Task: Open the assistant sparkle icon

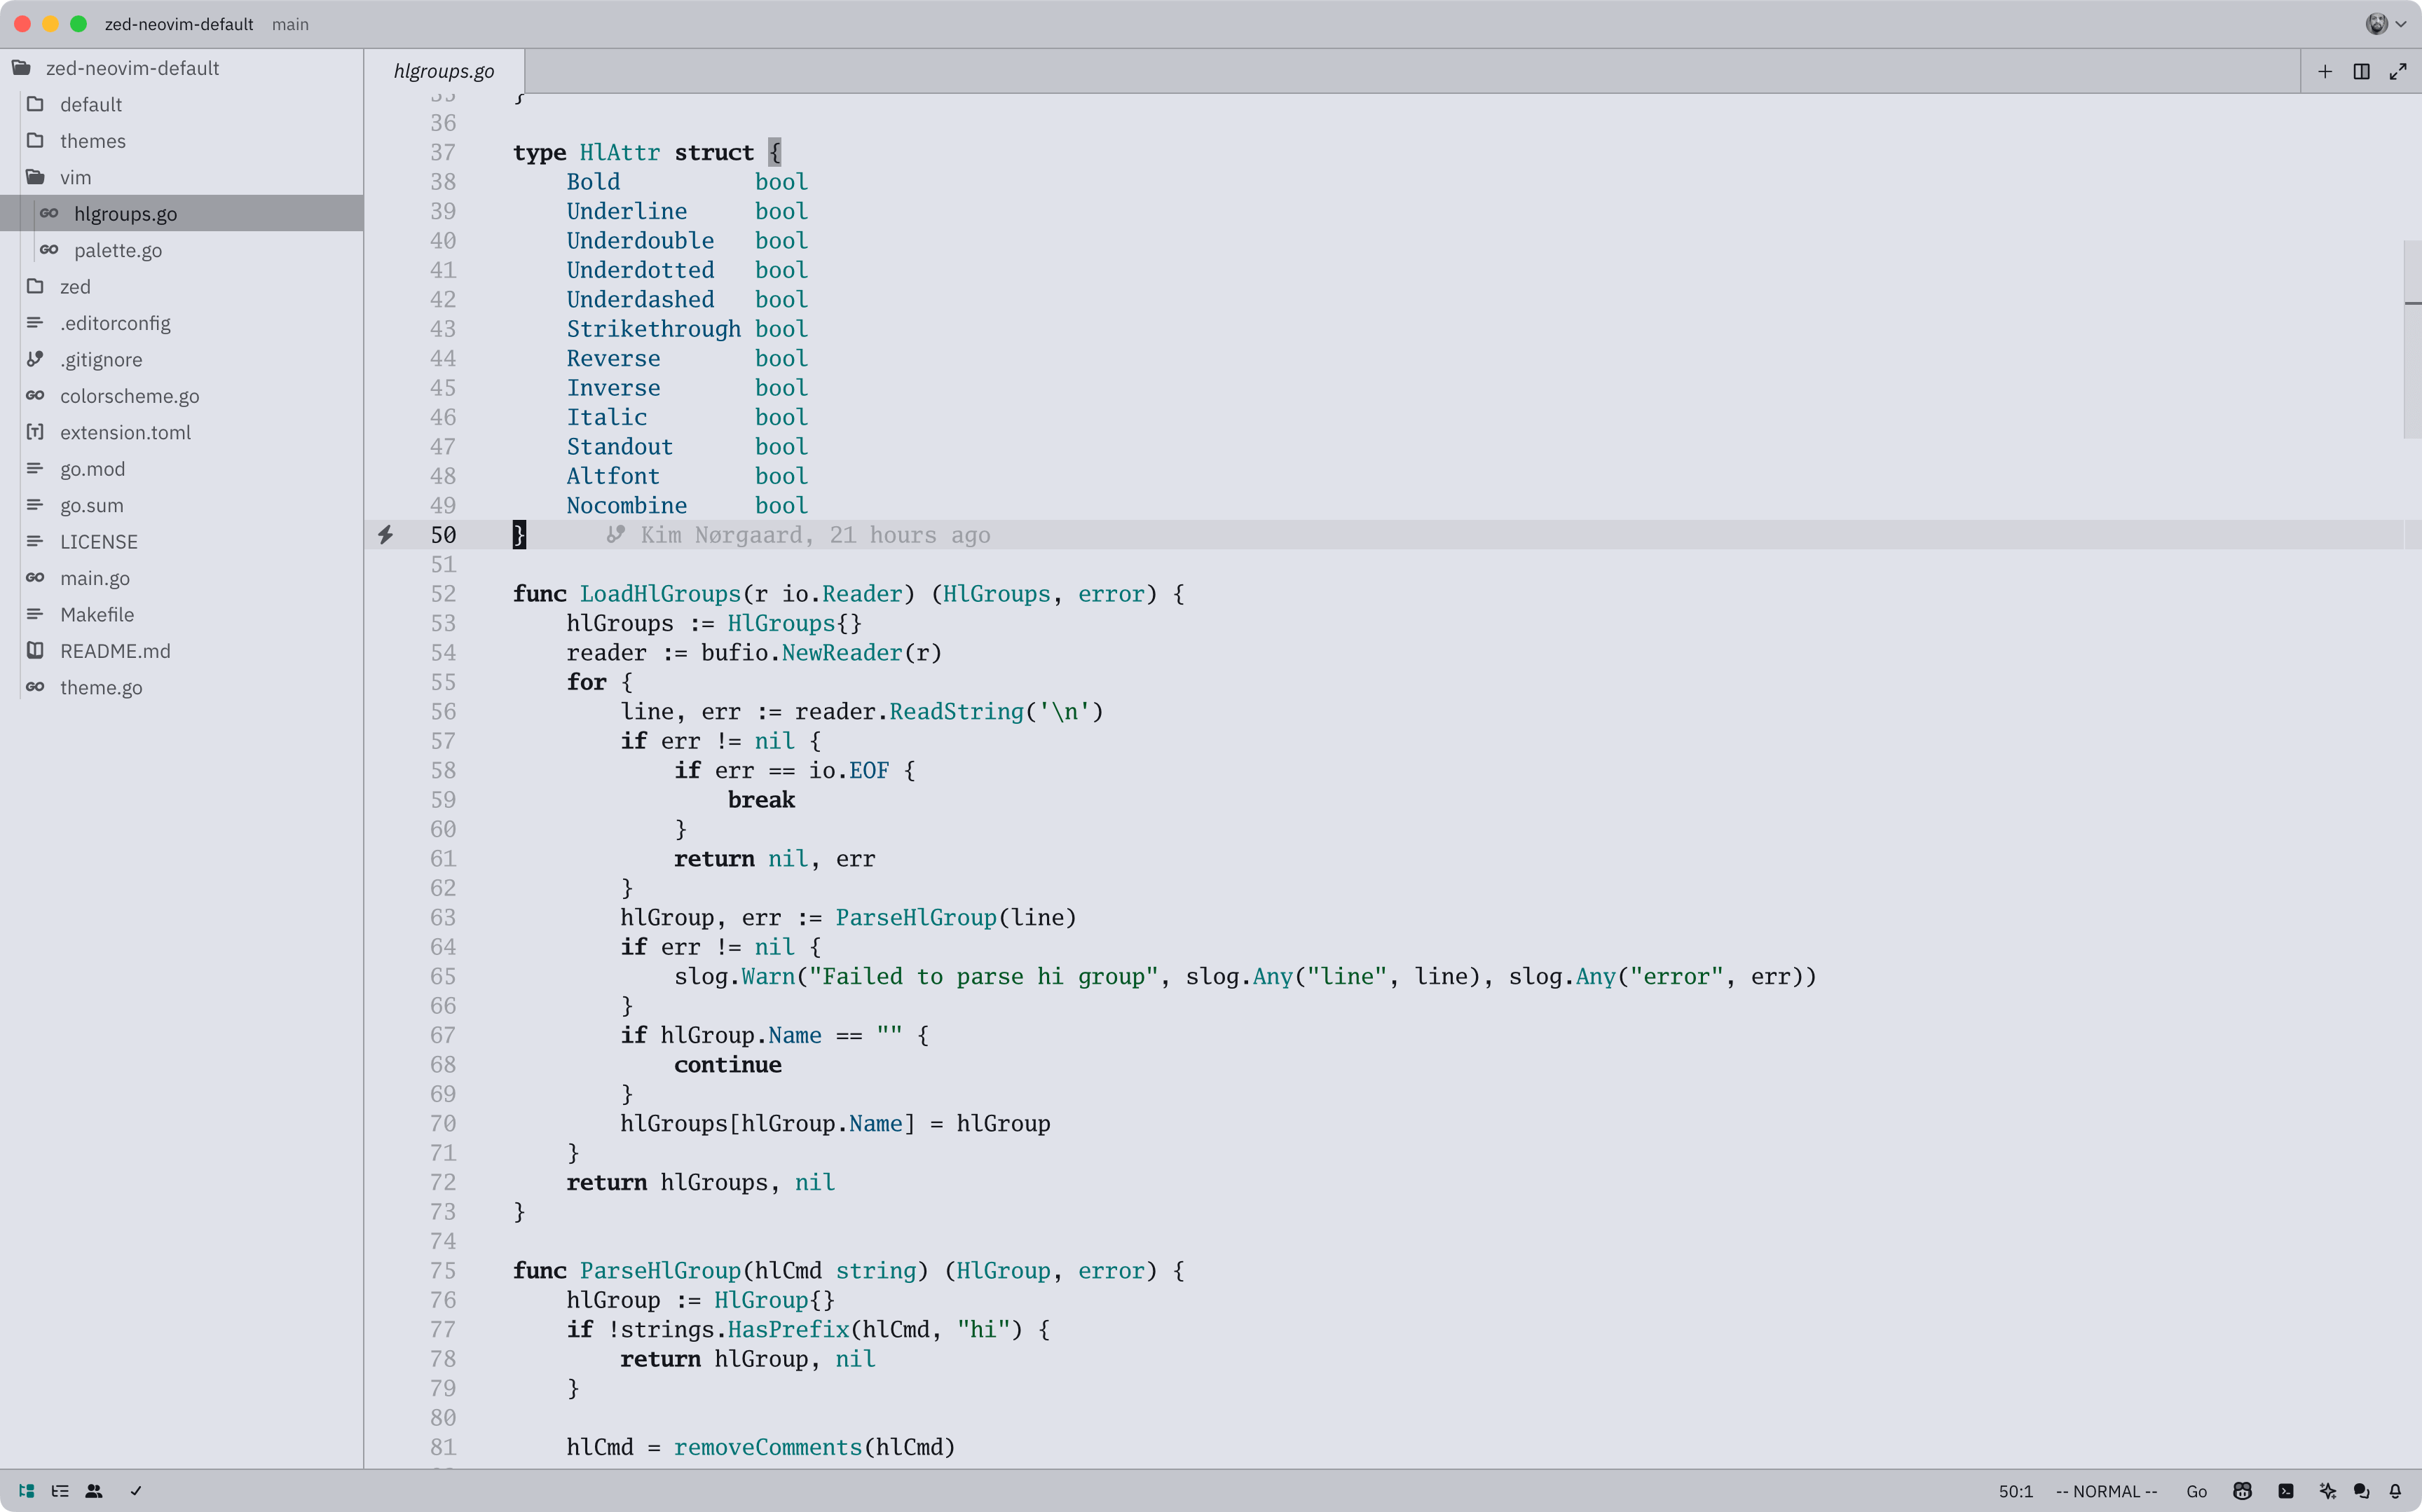Action: [2328, 1491]
